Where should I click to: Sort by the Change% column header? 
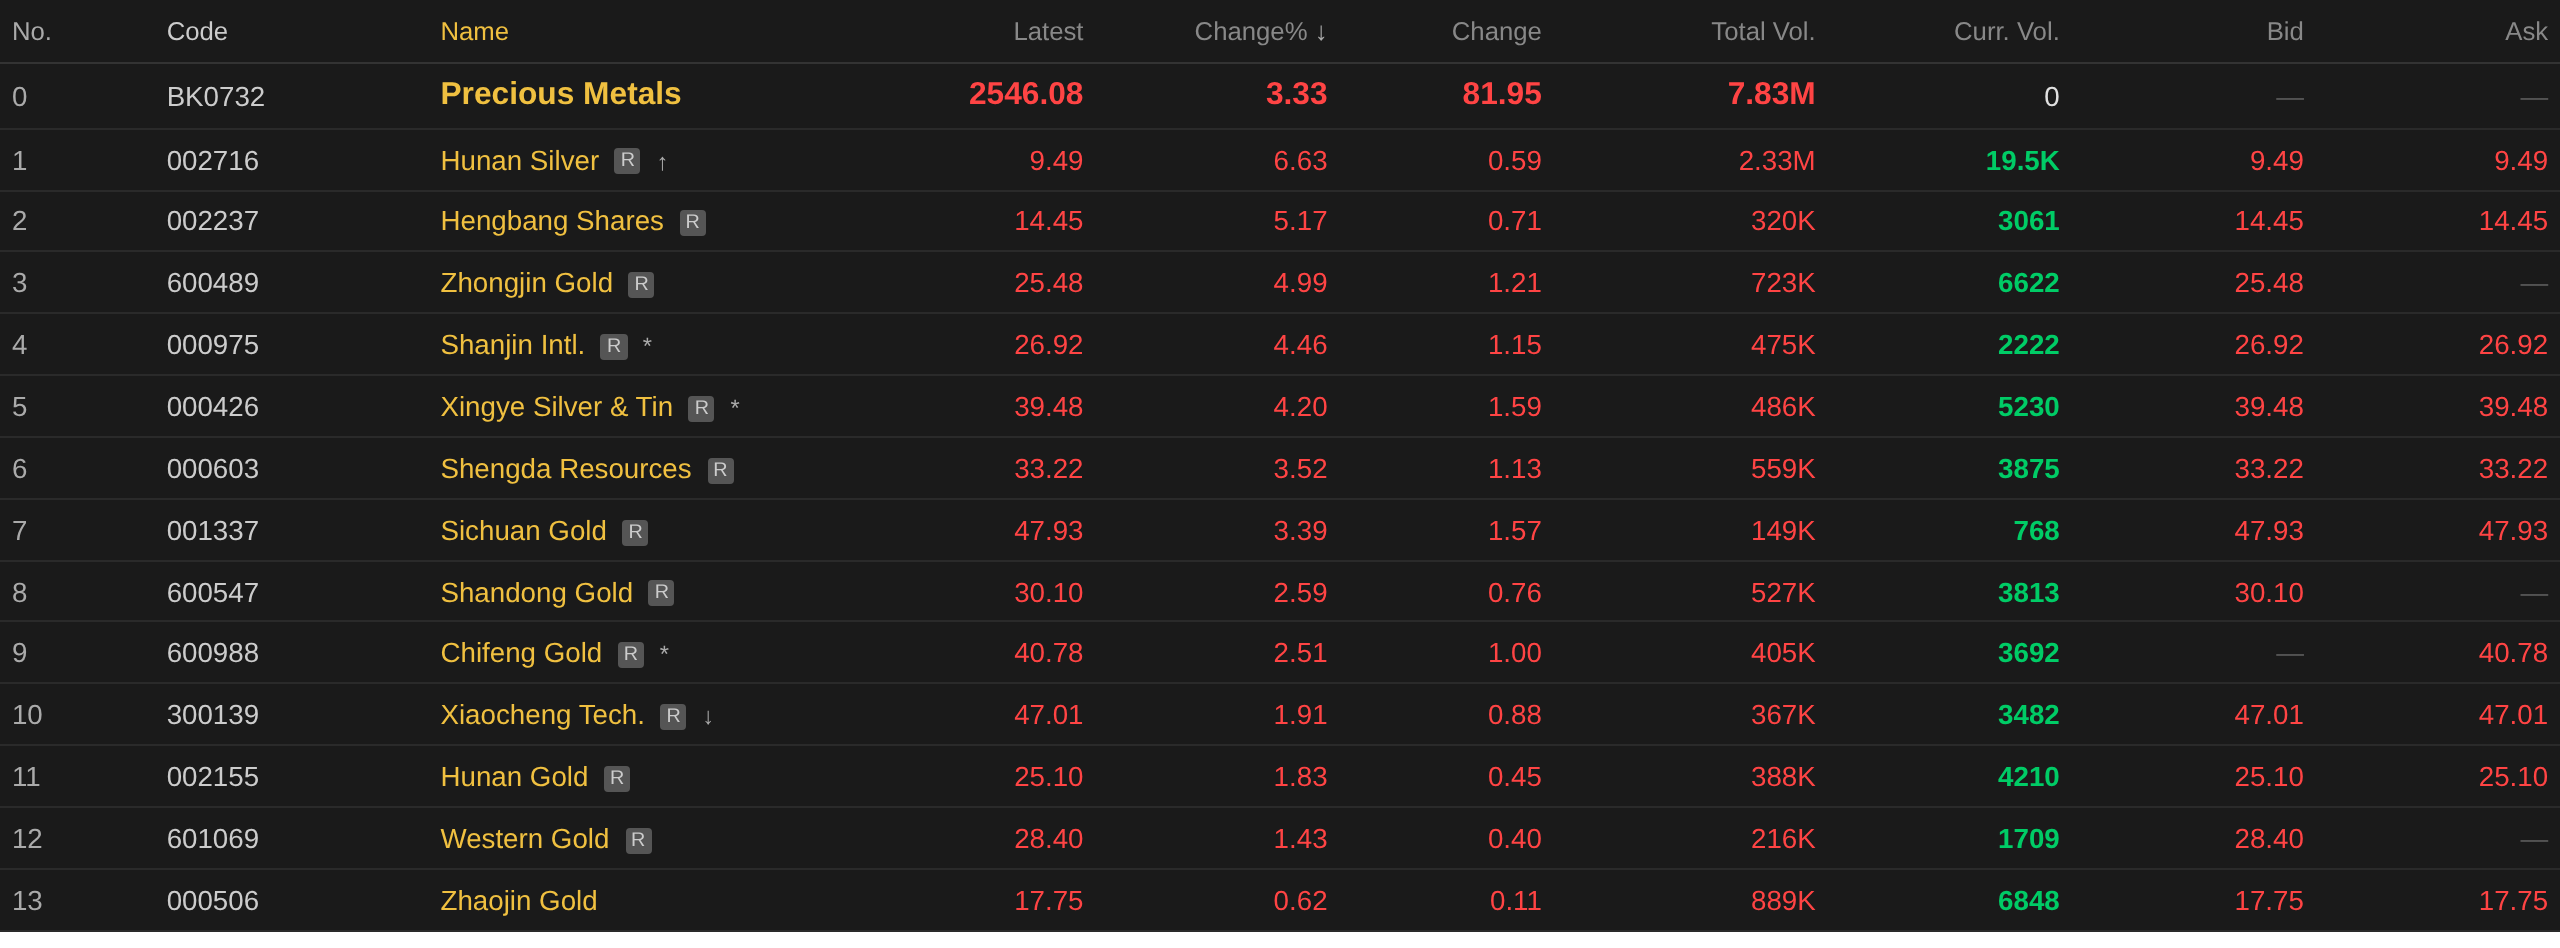1260,32
